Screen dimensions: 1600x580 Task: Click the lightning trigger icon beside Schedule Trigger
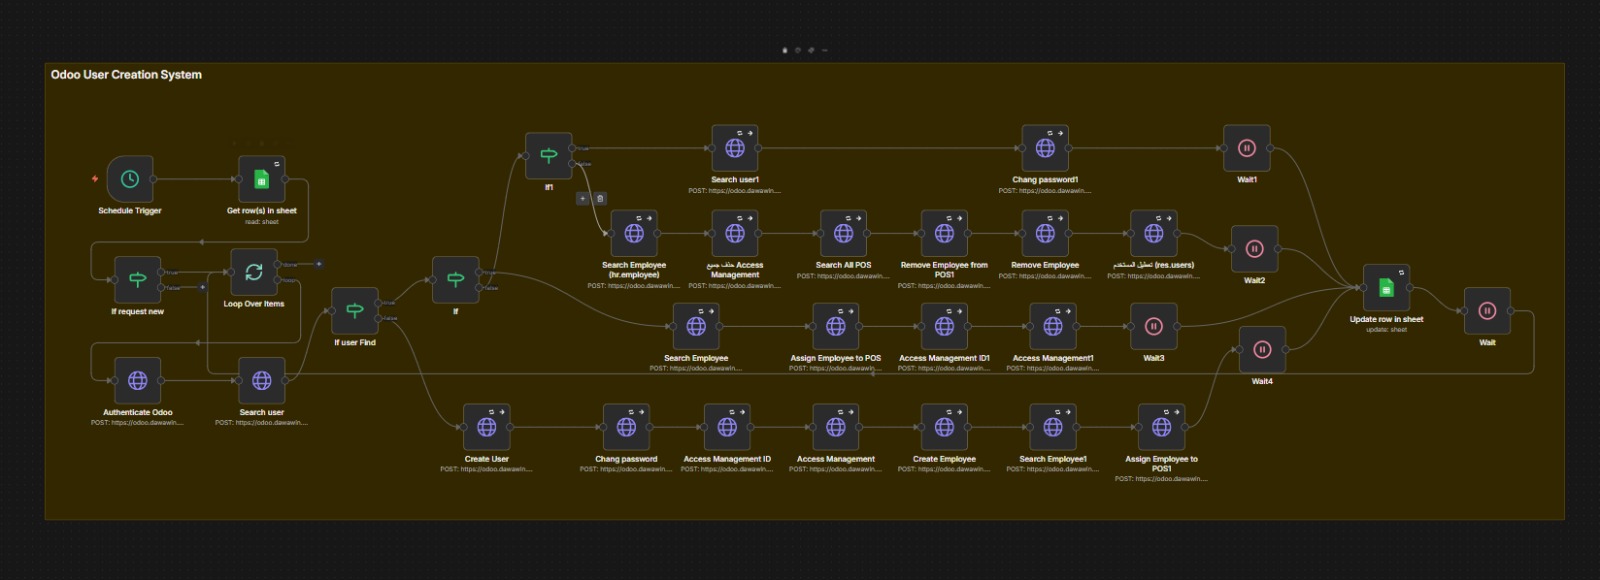95,179
